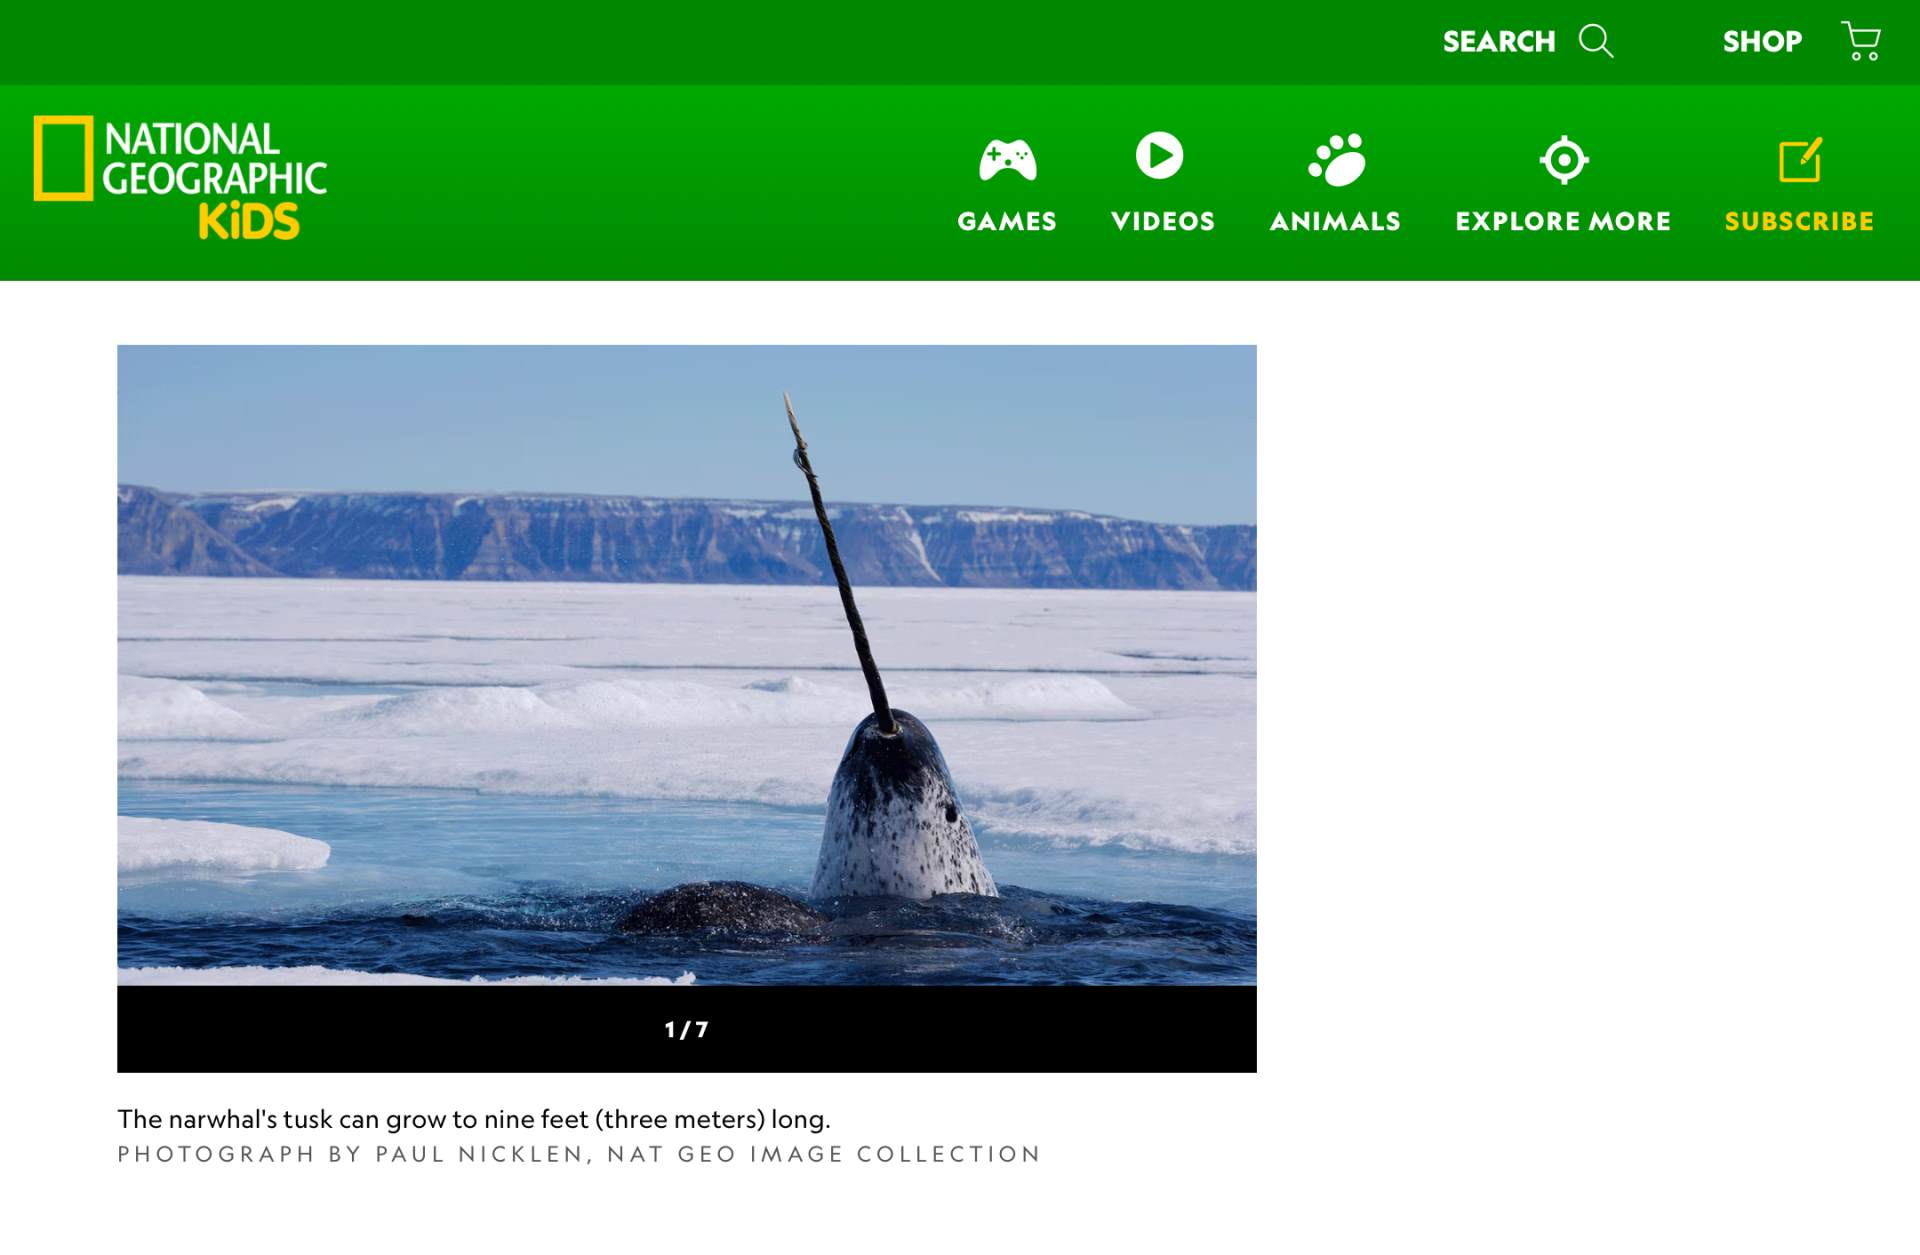
Task: Click the Paul Nicklen photograph credit
Action: click(578, 1154)
